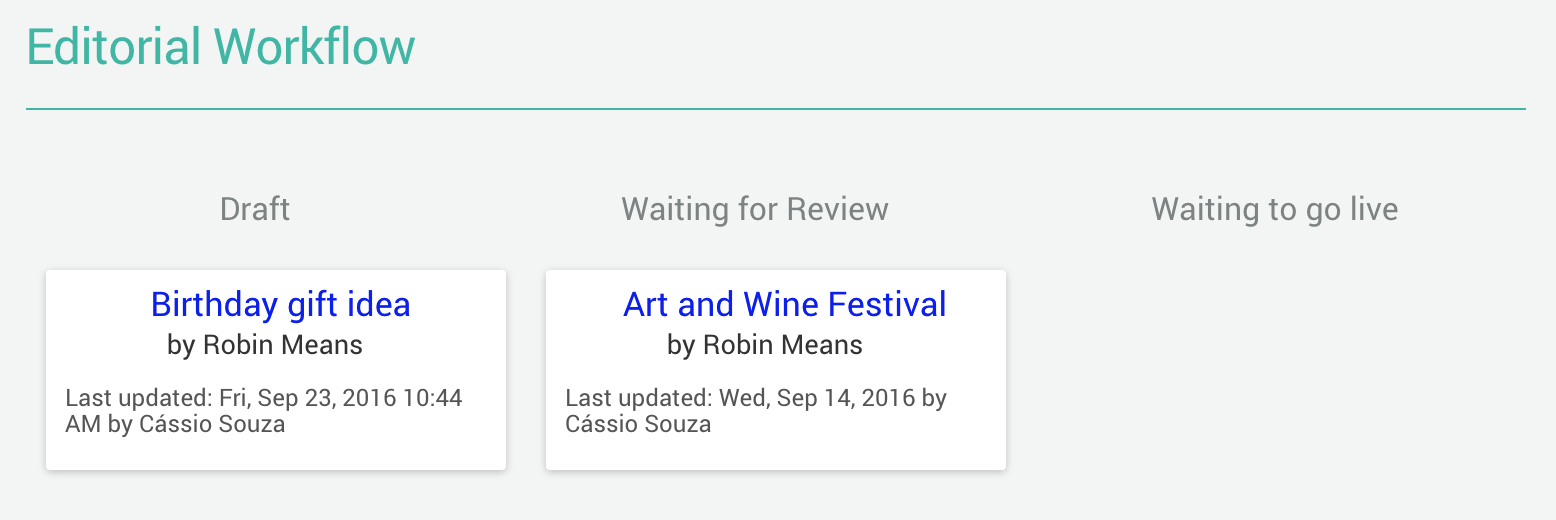Select the Draft column header
Image resolution: width=1556 pixels, height=520 pixels.
click(x=255, y=209)
